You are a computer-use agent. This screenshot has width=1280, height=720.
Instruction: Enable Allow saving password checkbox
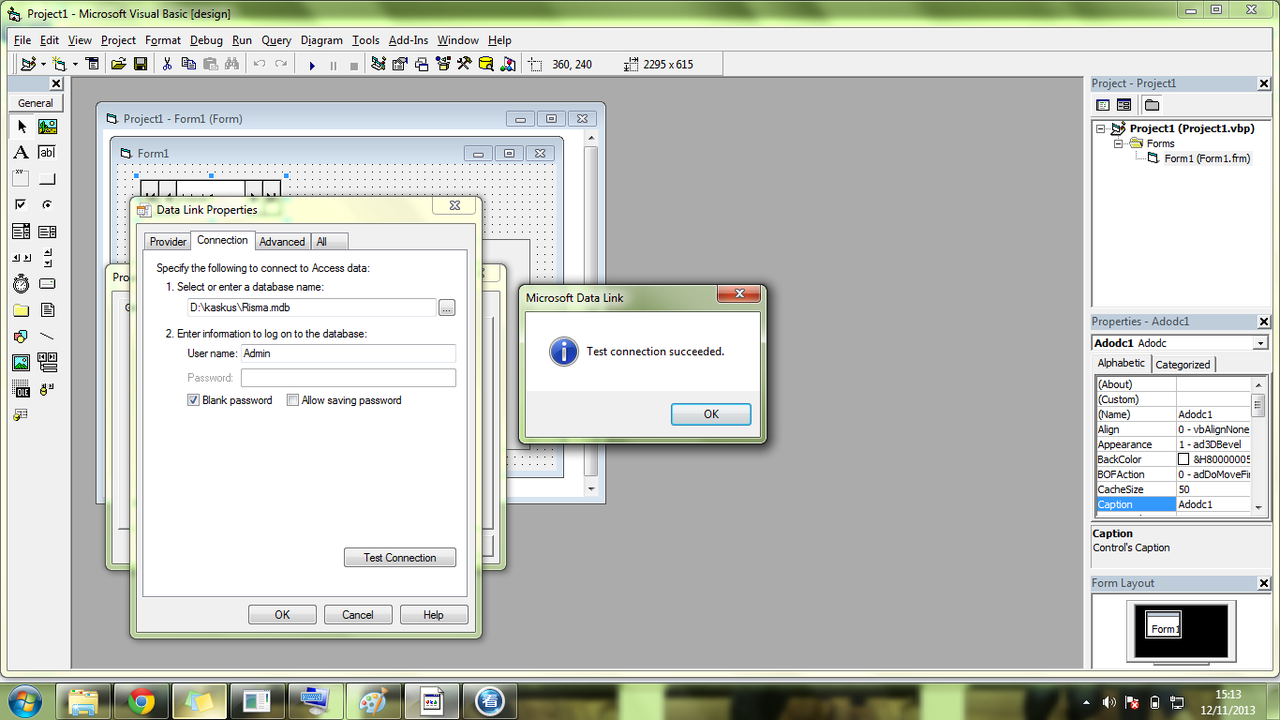[x=293, y=400]
